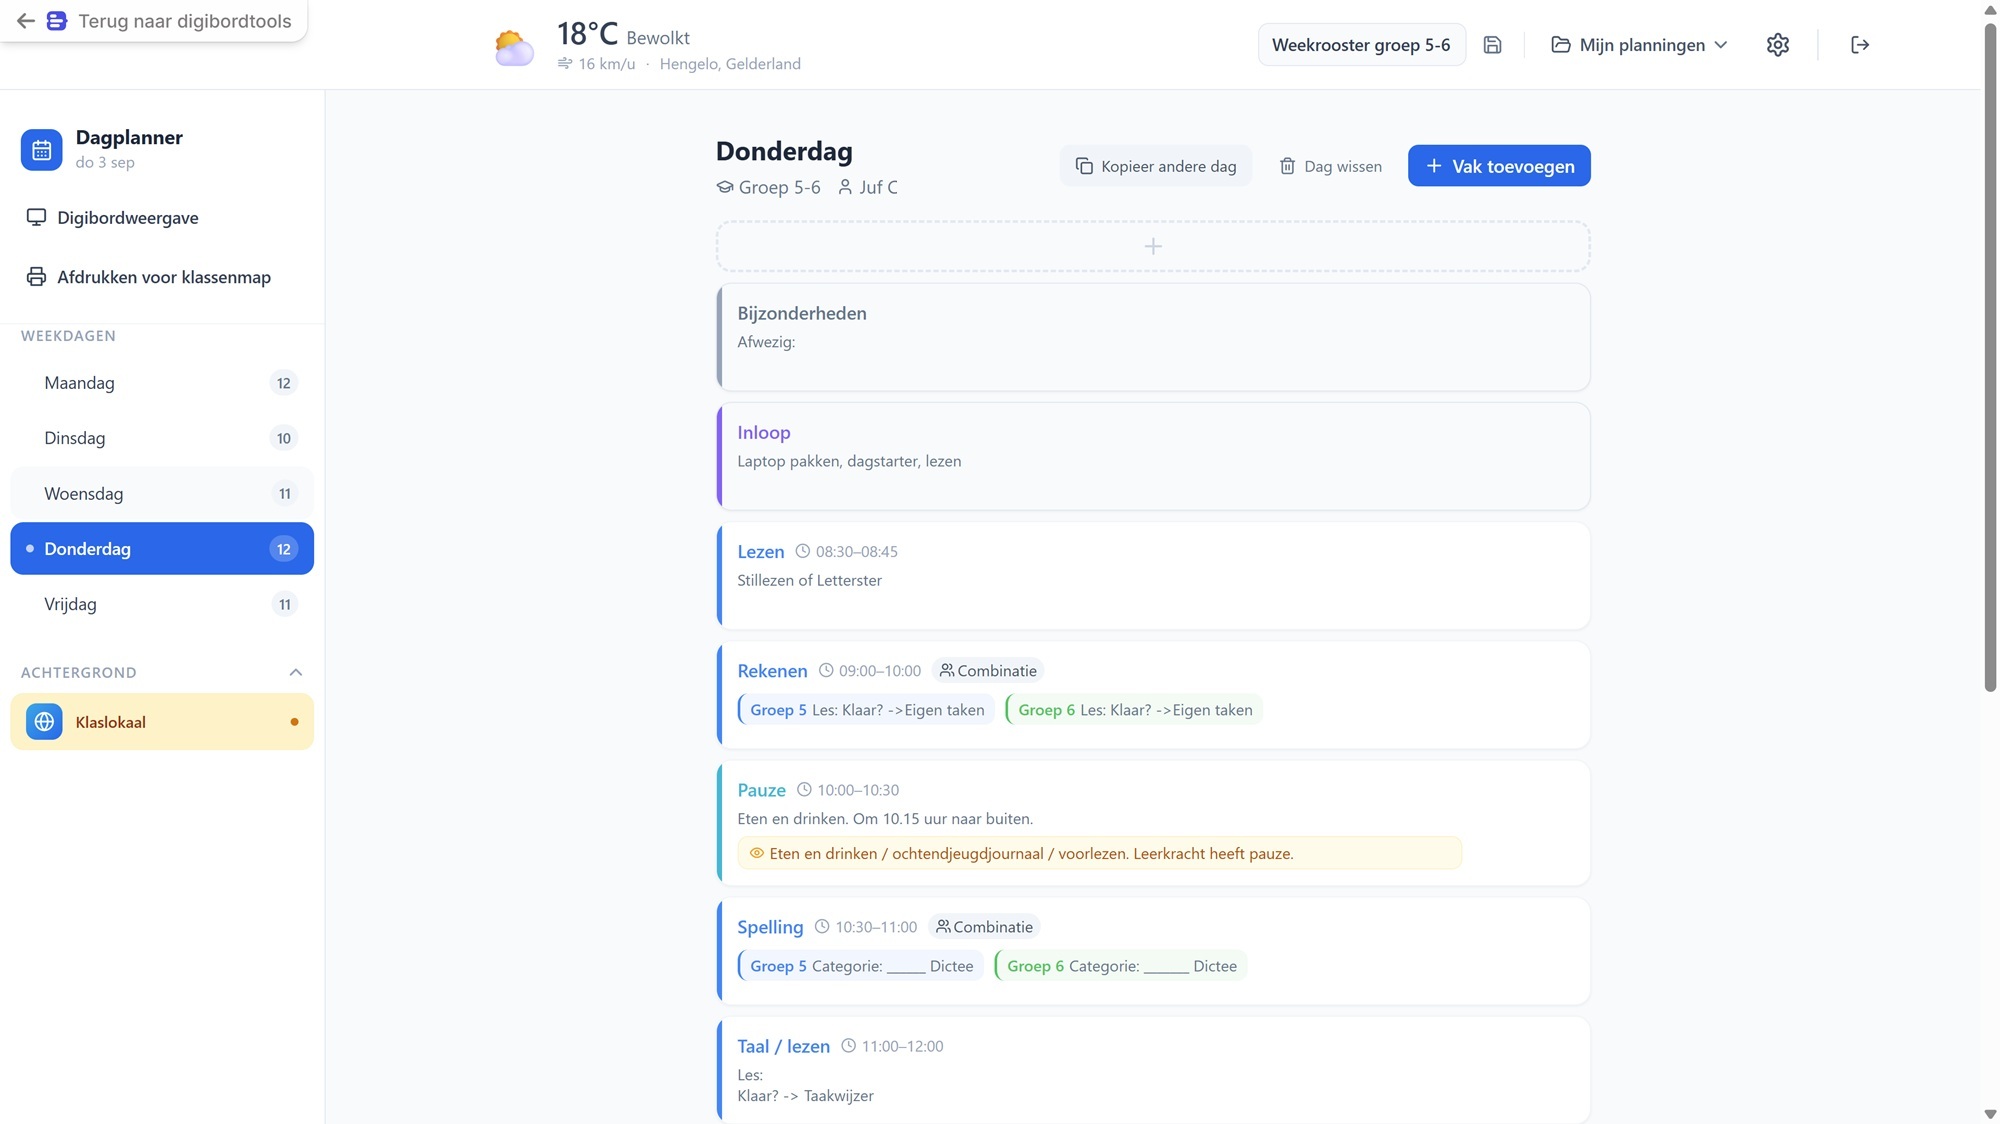Click the Rekenen subject title
The image size is (2000, 1124).
coord(772,671)
